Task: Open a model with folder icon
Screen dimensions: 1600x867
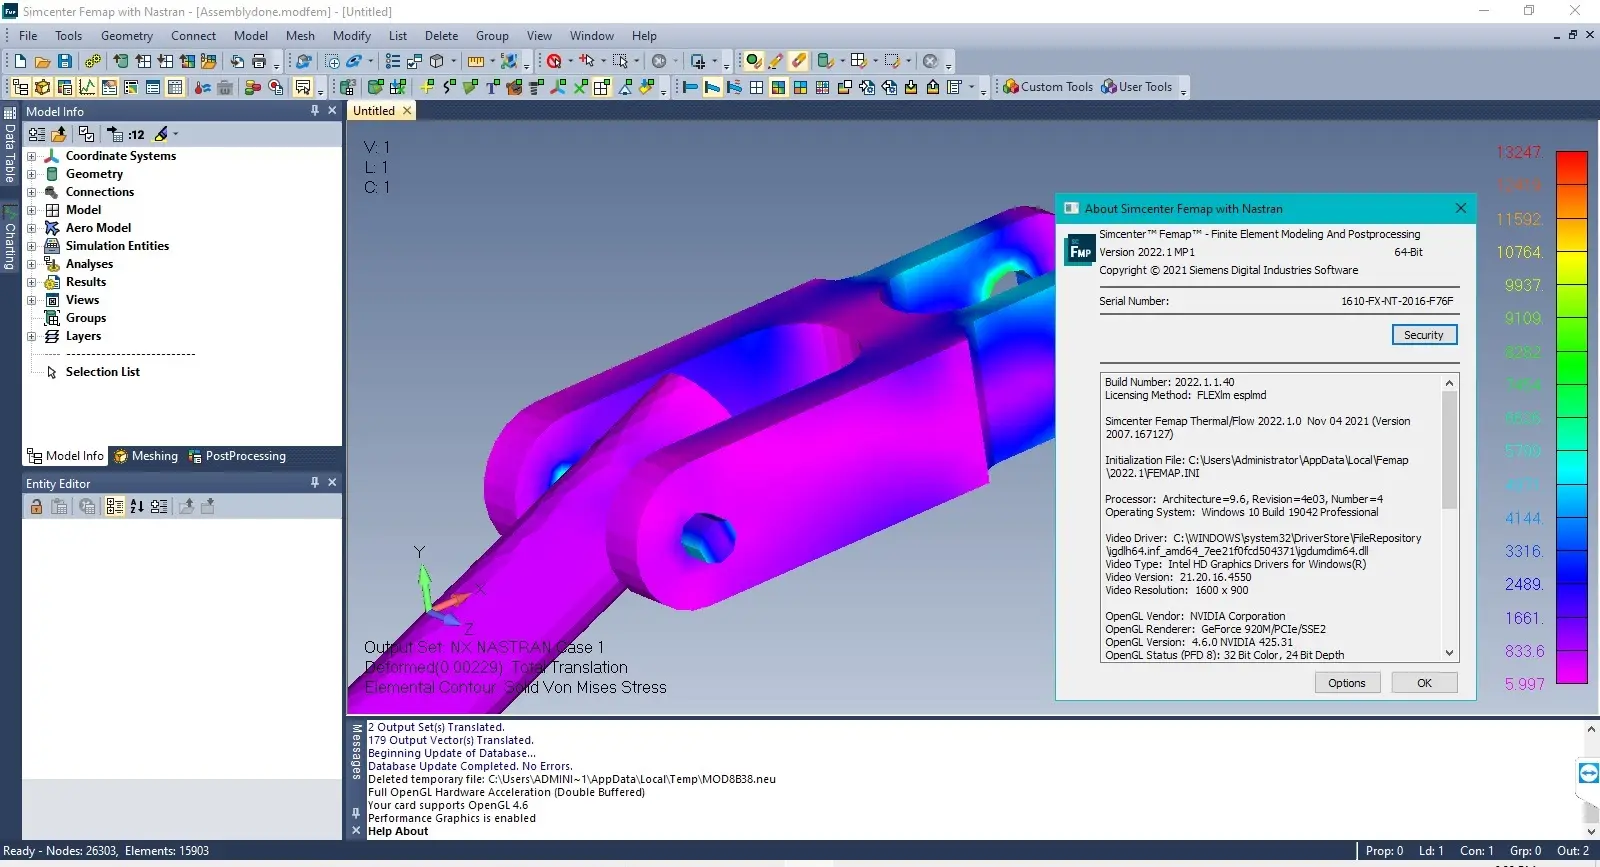Action: pyautogui.click(x=42, y=61)
